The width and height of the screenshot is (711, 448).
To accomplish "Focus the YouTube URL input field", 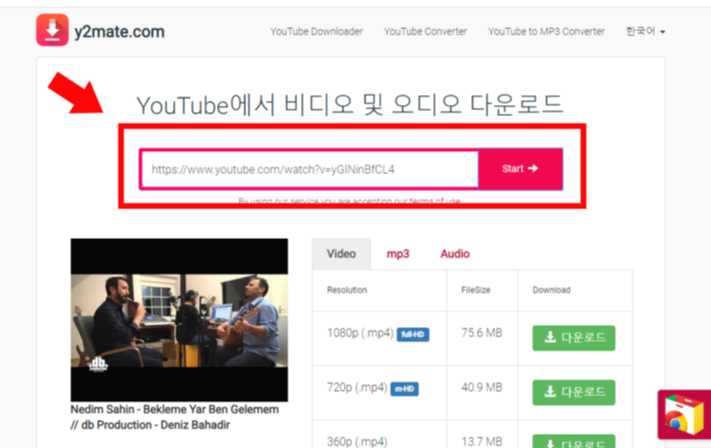I will click(x=309, y=169).
